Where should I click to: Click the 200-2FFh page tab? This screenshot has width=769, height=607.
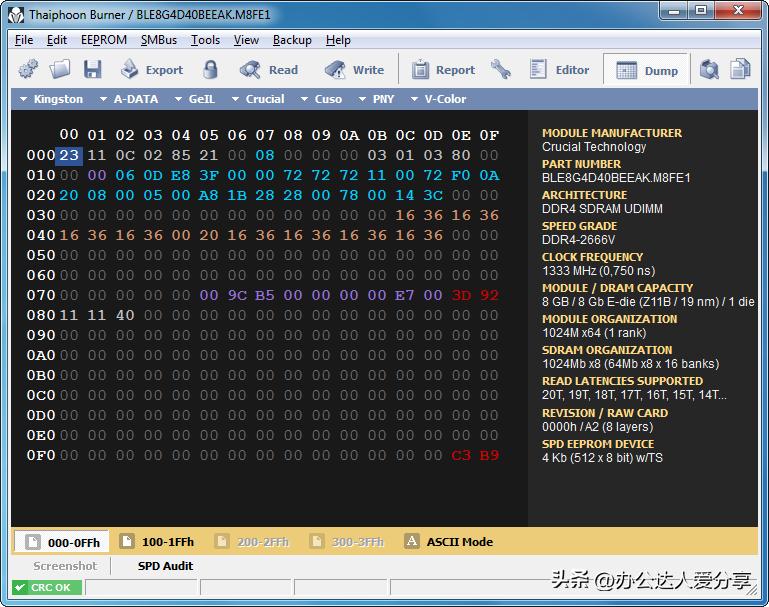point(252,542)
